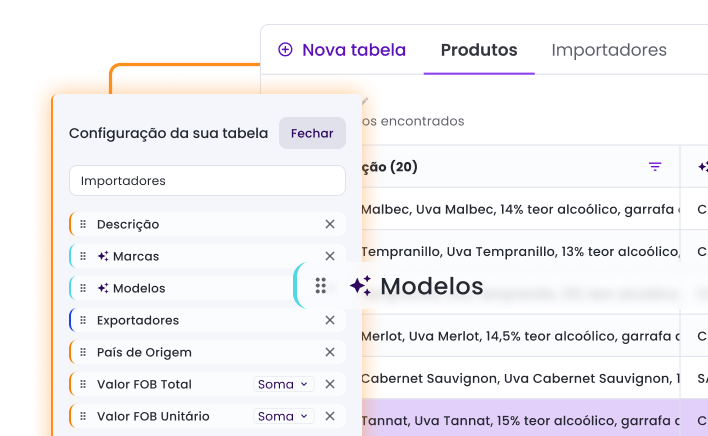708x436 pixels.
Task: Click the sparkle AI icon next to Marcas
Action: pos(103,256)
